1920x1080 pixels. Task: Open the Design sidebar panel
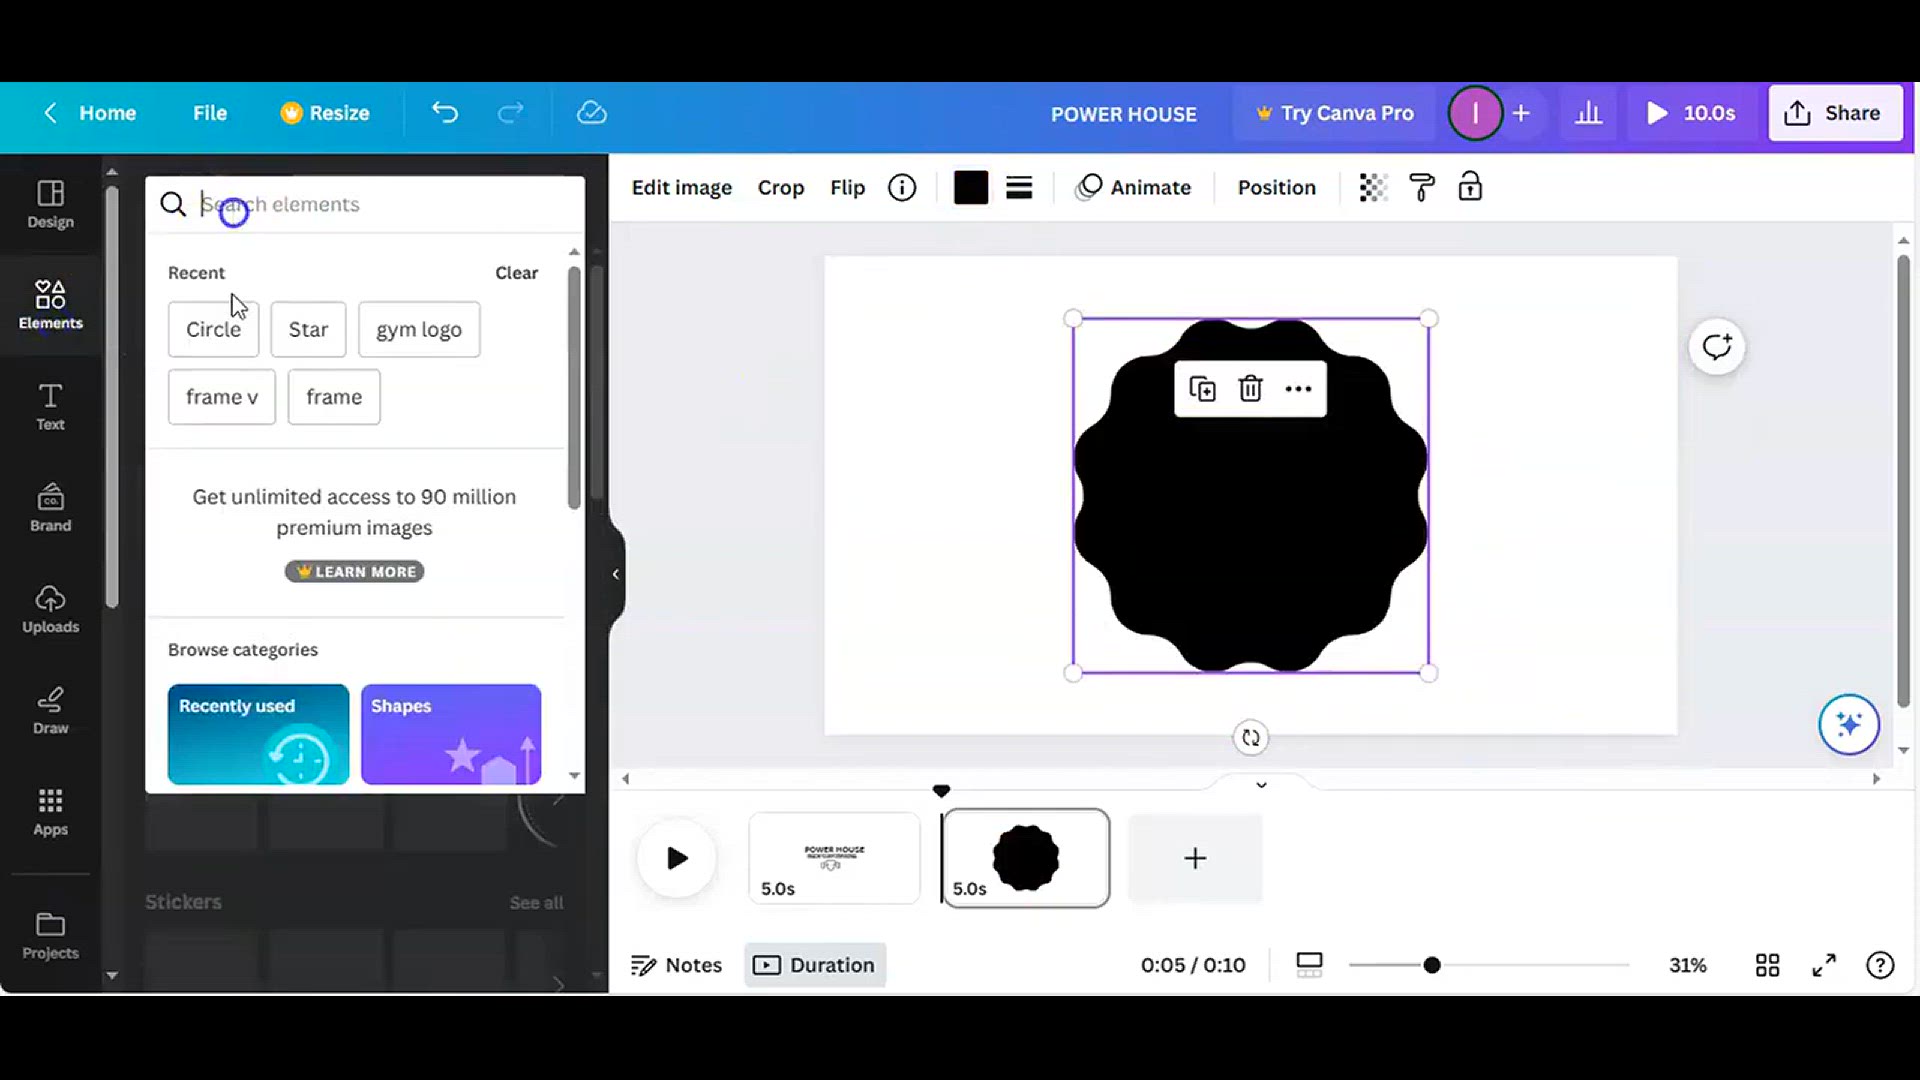click(x=50, y=204)
